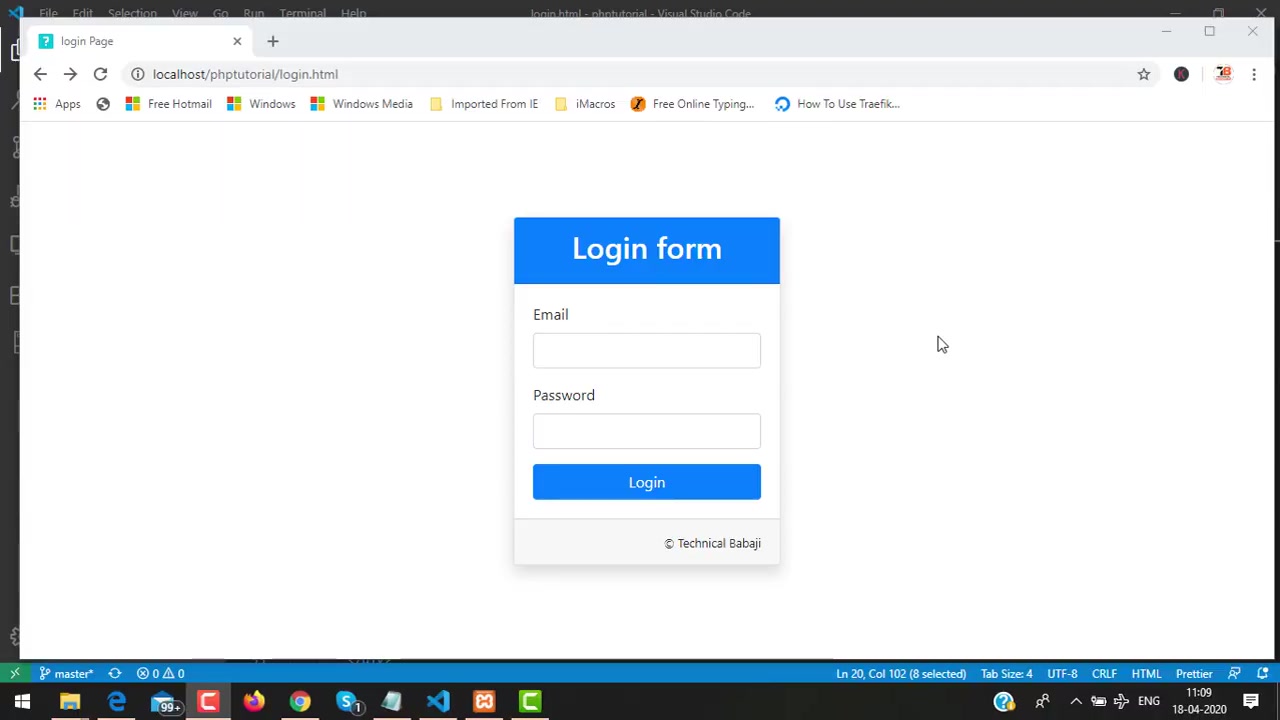The height and width of the screenshot is (720, 1280).
Task: Launch Firefox from the taskbar
Action: (x=254, y=701)
